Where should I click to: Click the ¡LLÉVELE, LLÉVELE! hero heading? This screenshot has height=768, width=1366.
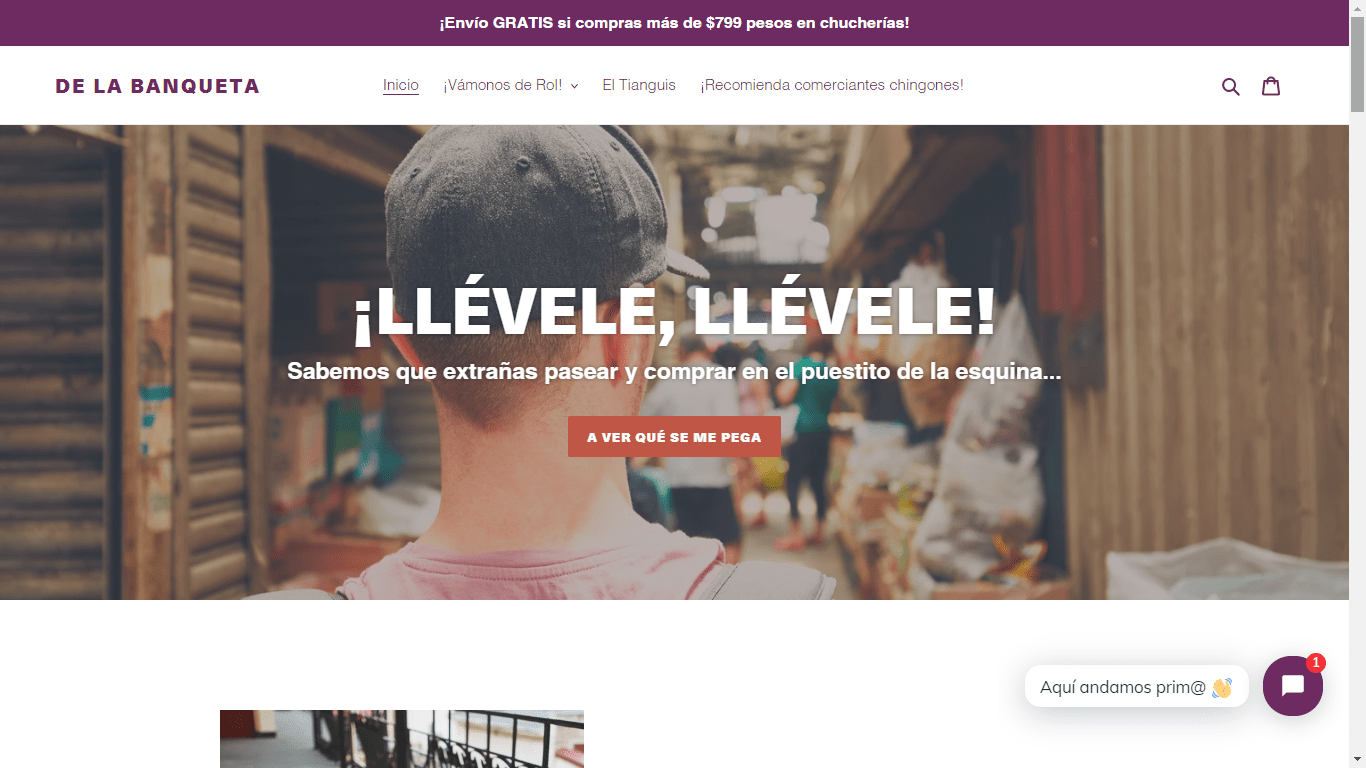coord(675,312)
